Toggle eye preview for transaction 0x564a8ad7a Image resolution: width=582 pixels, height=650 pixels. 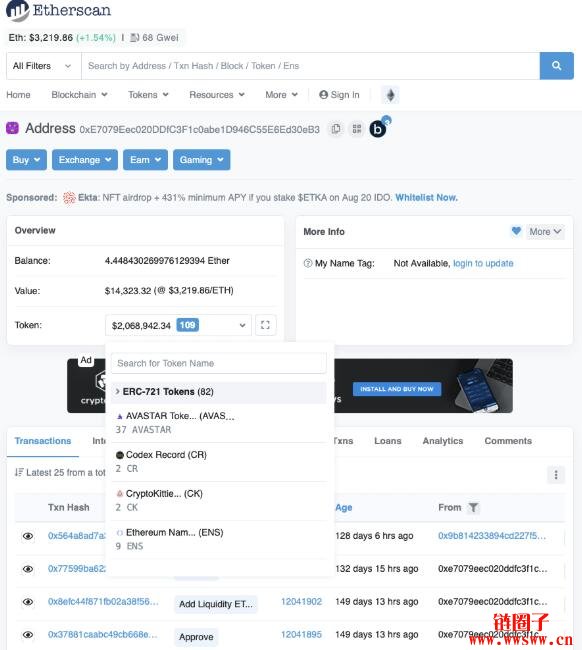pos(28,536)
